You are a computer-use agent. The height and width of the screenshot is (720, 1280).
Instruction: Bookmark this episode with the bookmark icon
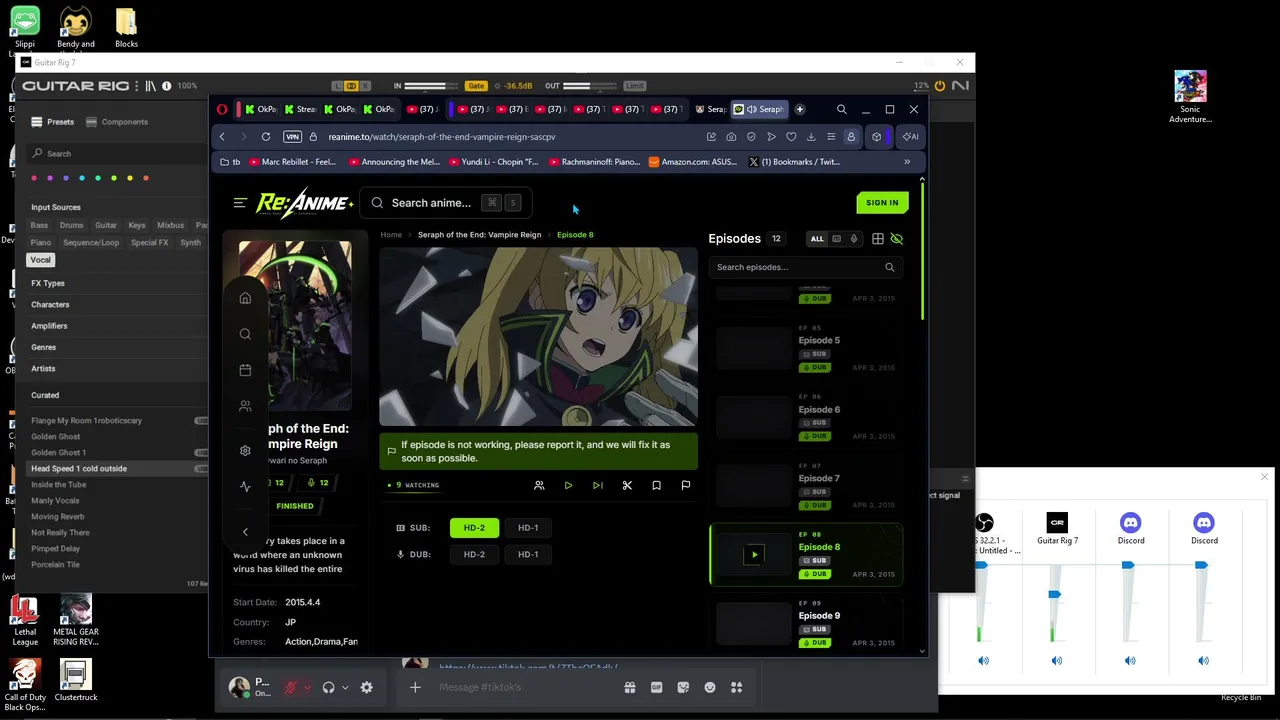click(656, 485)
